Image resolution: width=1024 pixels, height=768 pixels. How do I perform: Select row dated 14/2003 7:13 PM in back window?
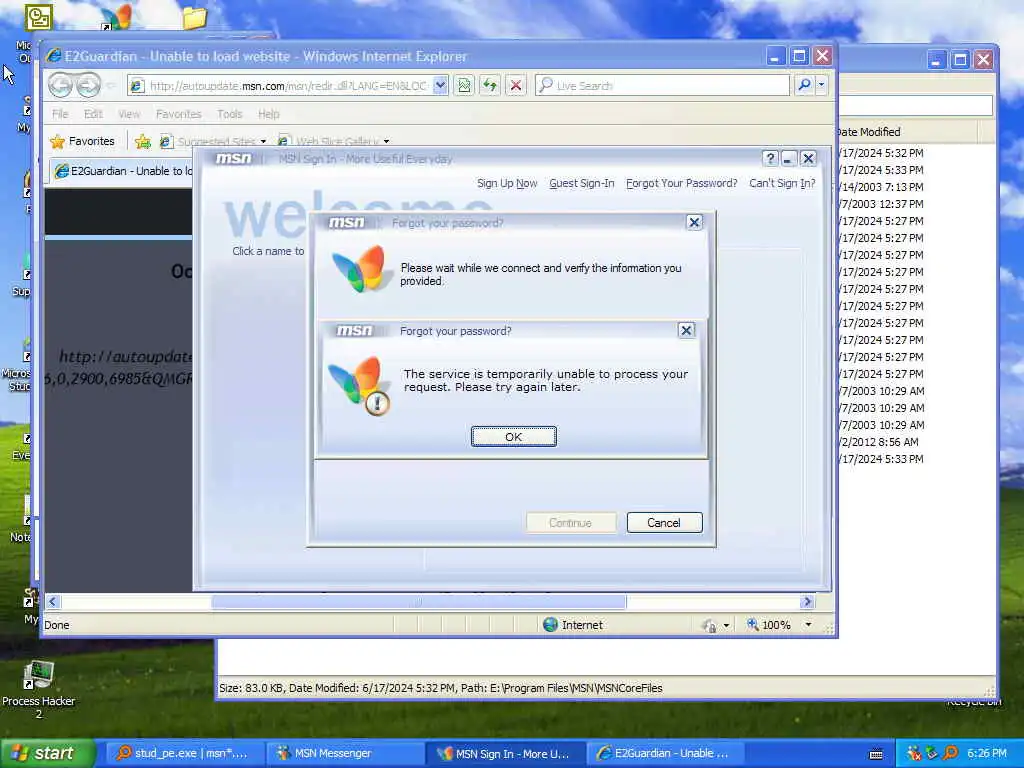882,187
